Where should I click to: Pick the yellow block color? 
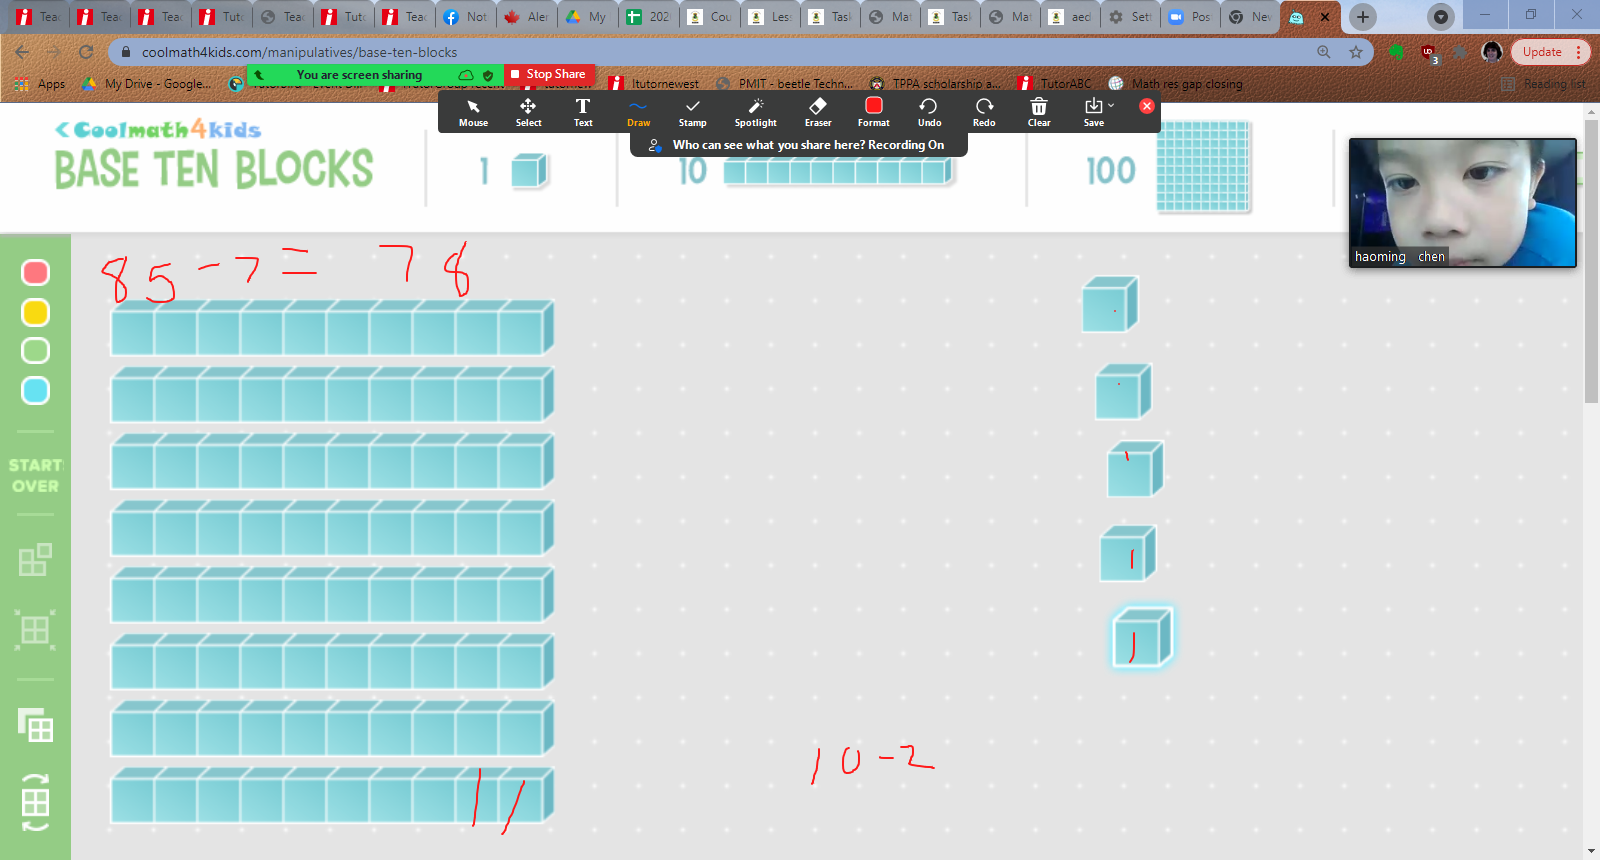tap(36, 312)
